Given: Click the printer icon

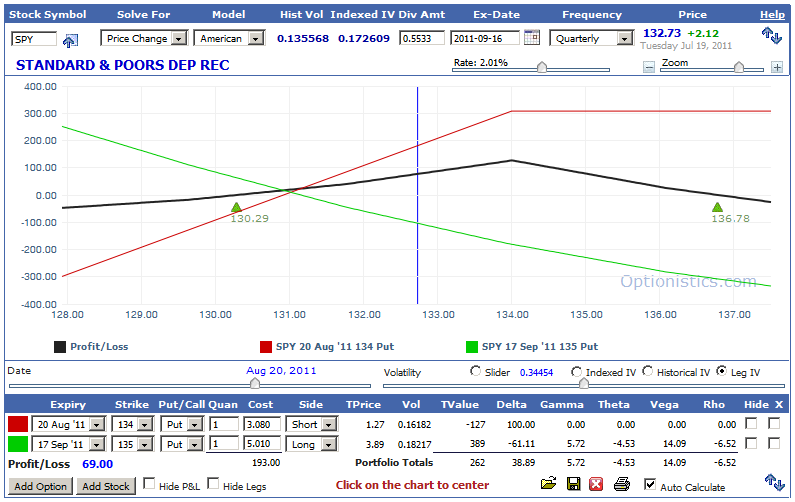Looking at the screenshot, I should [x=622, y=484].
